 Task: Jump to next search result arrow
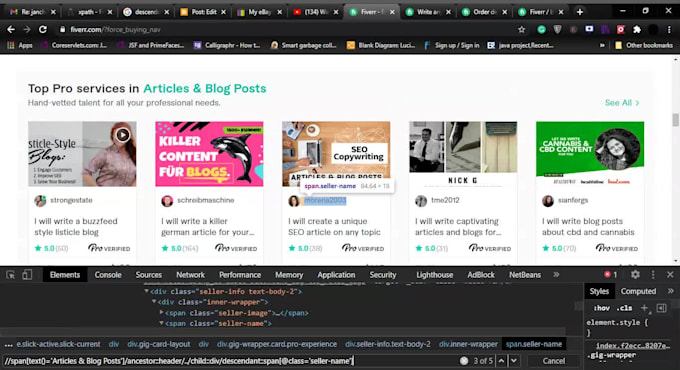514,361
